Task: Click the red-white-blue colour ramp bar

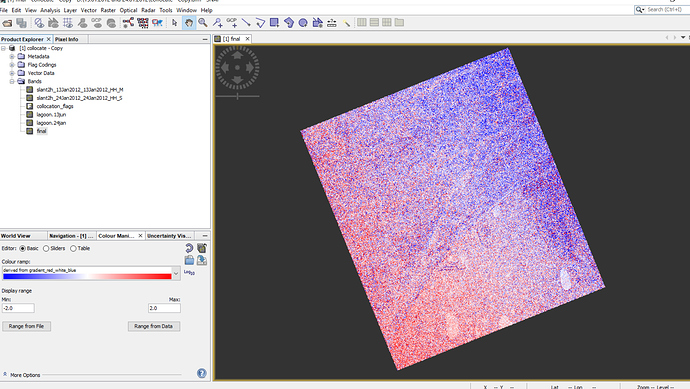Action: click(87, 276)
